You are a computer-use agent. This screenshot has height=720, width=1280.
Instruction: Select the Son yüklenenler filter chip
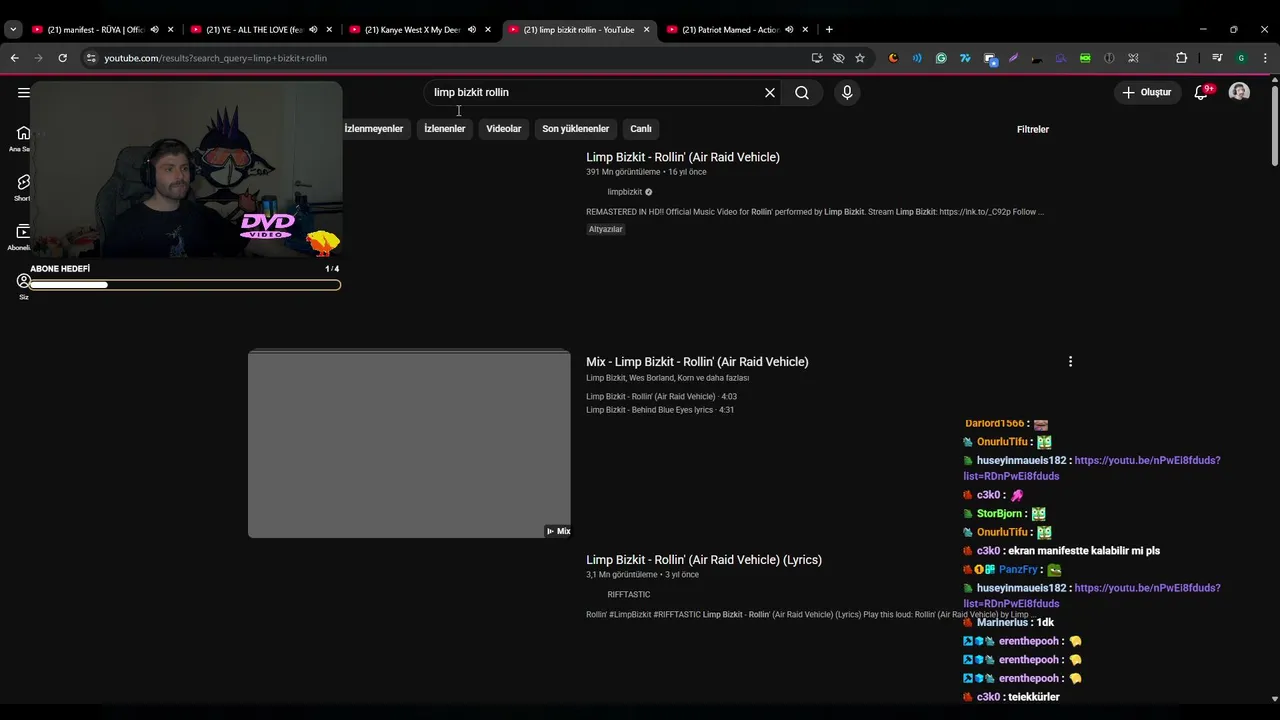575,128
